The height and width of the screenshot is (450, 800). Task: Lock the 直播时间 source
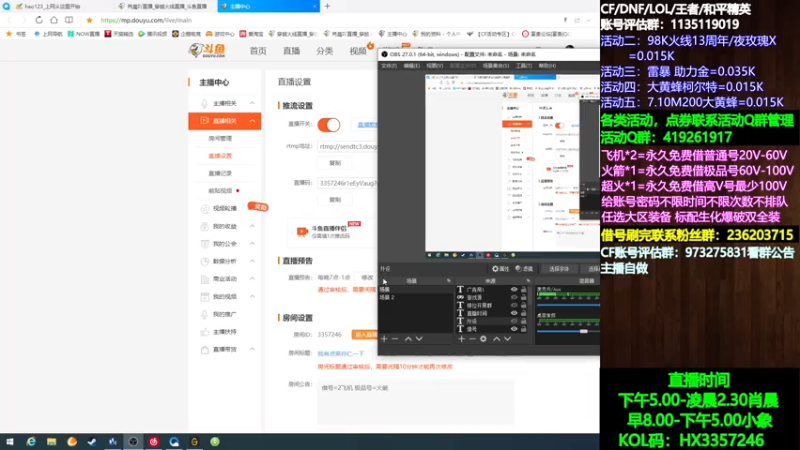click(523, 313)
